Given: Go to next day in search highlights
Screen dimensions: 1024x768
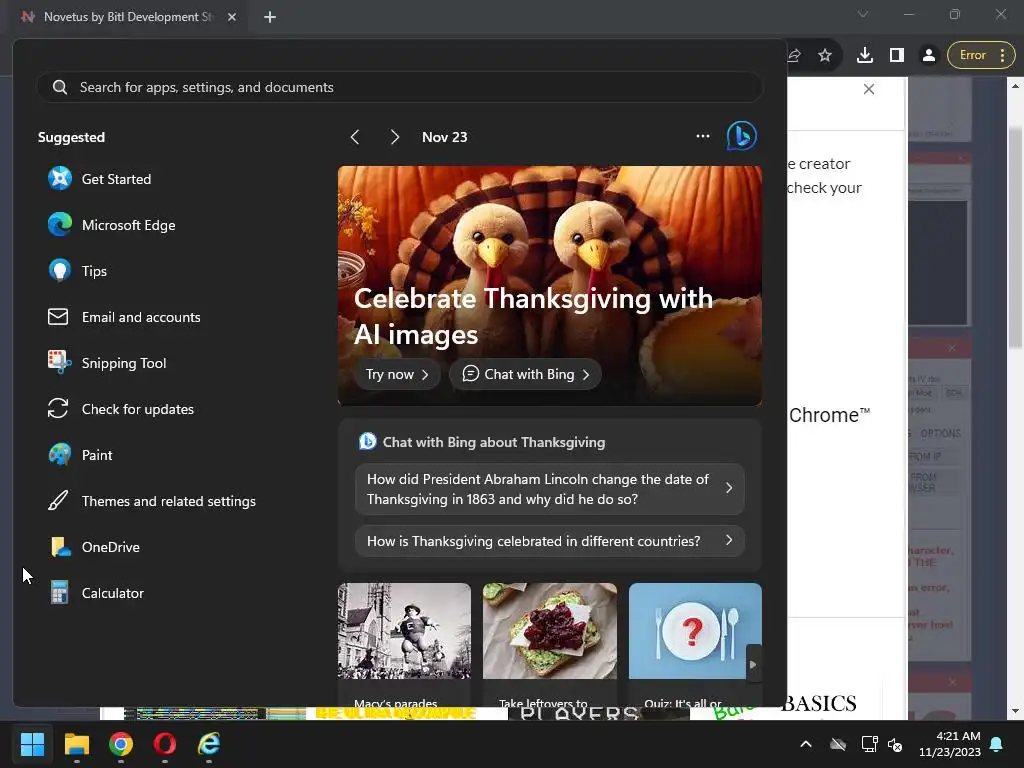Looking at the screenshot, I should [394, 137].
